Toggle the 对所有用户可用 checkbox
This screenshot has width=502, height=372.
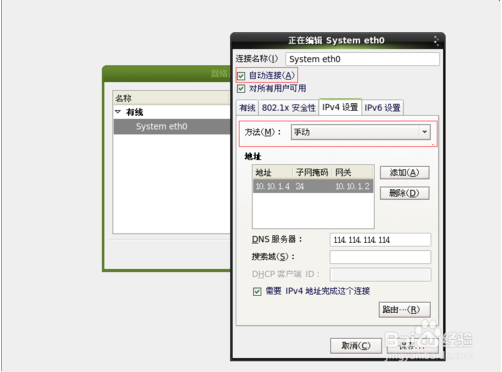pyautogui.click(x=241, y=89)
